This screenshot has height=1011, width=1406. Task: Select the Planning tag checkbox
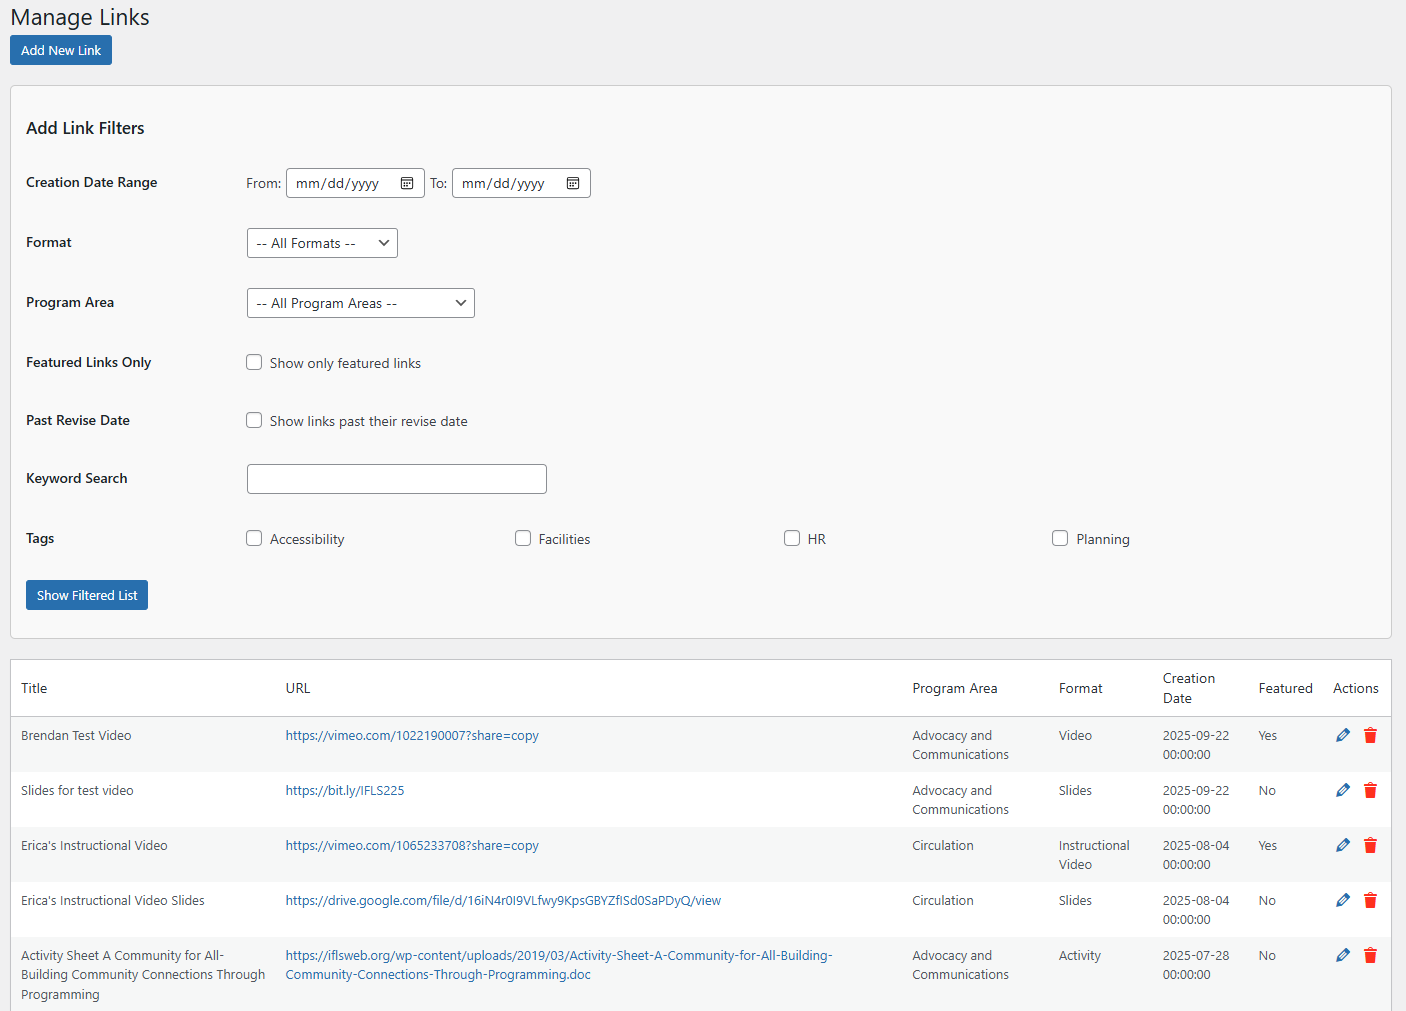1060,538
